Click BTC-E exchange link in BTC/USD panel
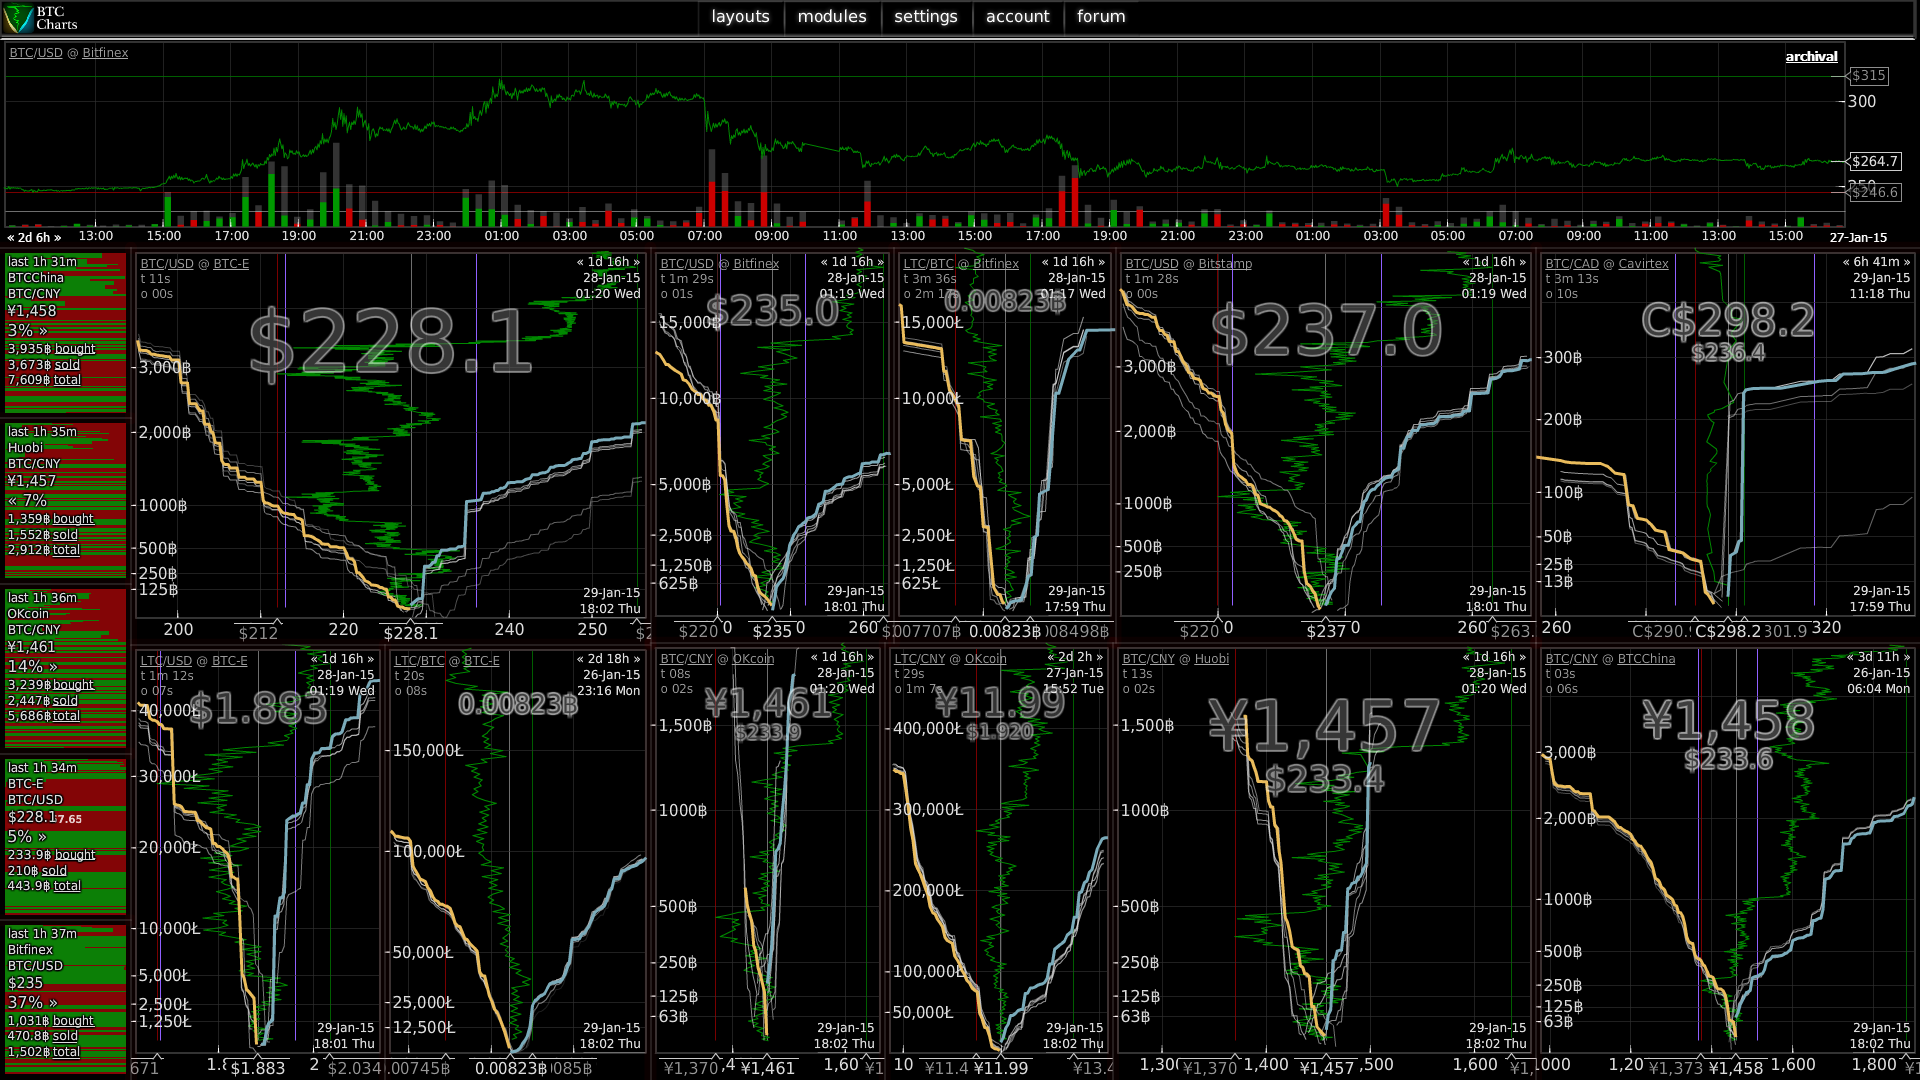This screenshot has width=1920, height=1080. tap(231, 264)
